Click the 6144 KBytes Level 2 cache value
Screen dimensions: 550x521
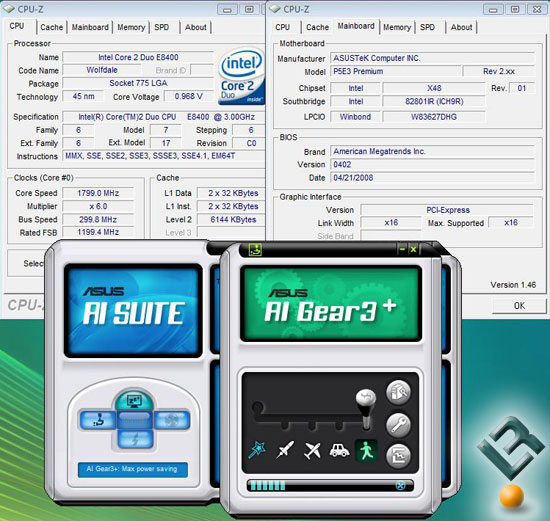pos(233,220)
